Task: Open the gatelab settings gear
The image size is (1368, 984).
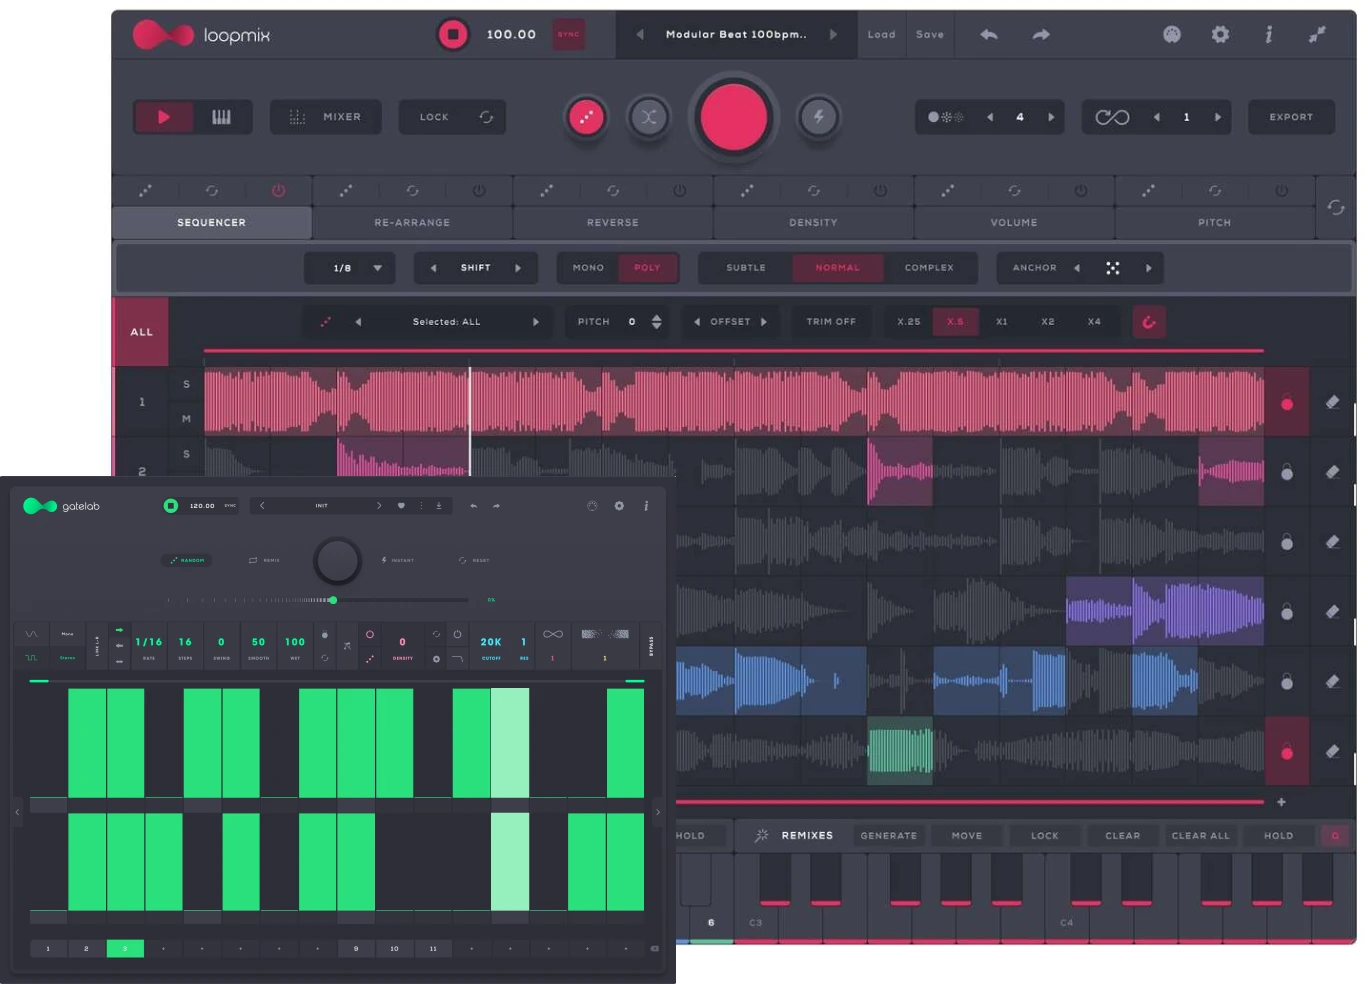Action: click(x=619, y=506)
